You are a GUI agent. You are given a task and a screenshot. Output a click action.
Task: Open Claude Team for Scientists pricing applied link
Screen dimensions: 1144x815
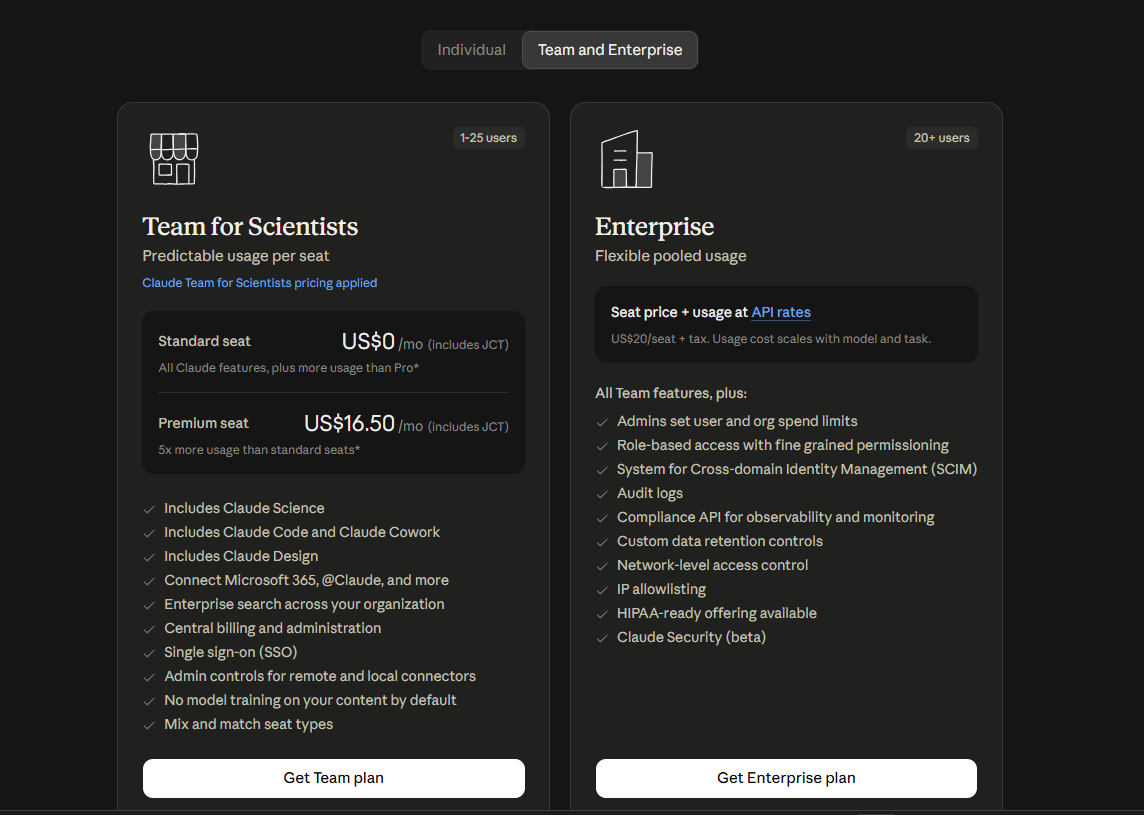pyautogui.click(x=260, y=283)
